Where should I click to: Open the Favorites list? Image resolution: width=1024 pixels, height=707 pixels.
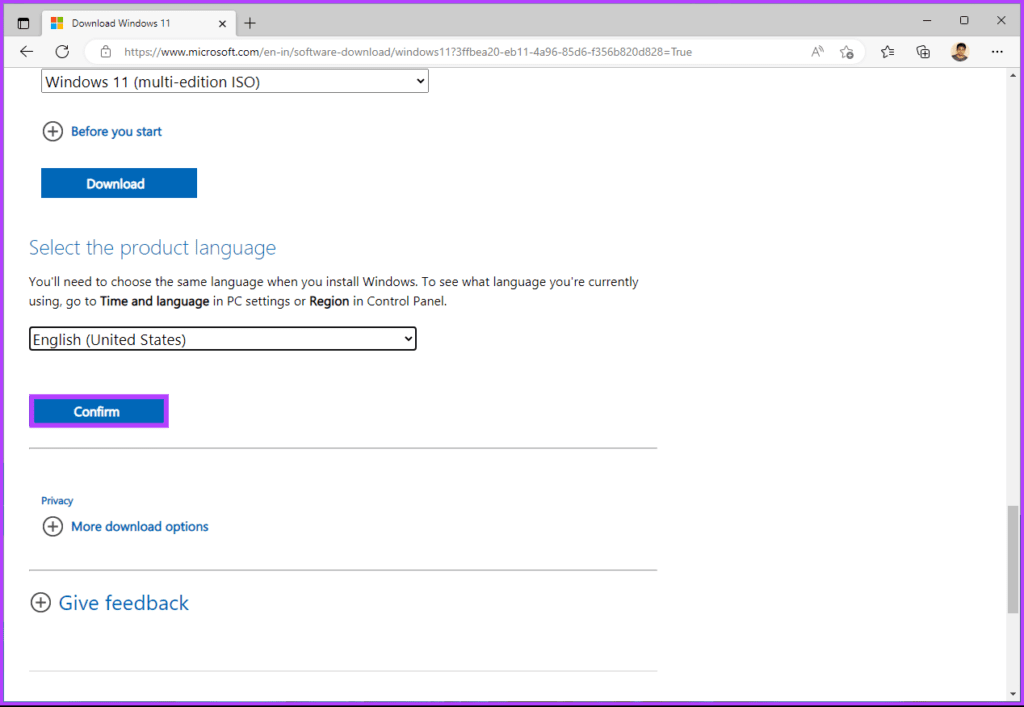[888, 52]
